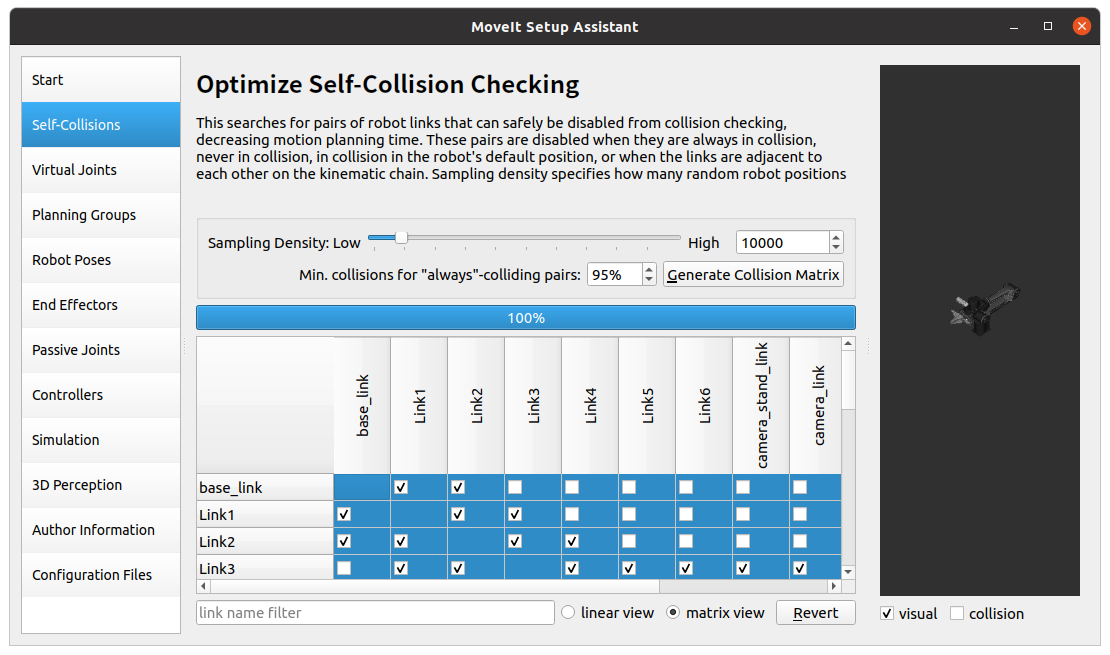1110x655 pixels.
Task: Click the sampling density 10000 field
Action: tap(782, 243)
